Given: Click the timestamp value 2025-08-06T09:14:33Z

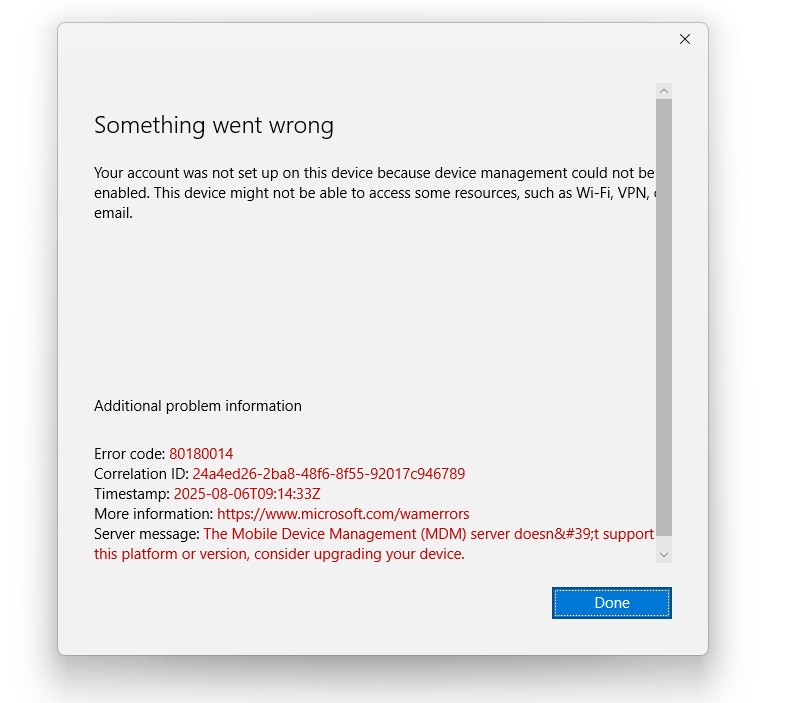Looking at the screenshot, I should [x=246, y=494].
